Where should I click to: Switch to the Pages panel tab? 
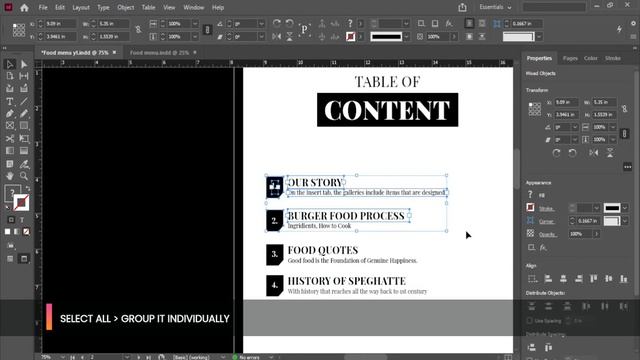click(570, 58)
